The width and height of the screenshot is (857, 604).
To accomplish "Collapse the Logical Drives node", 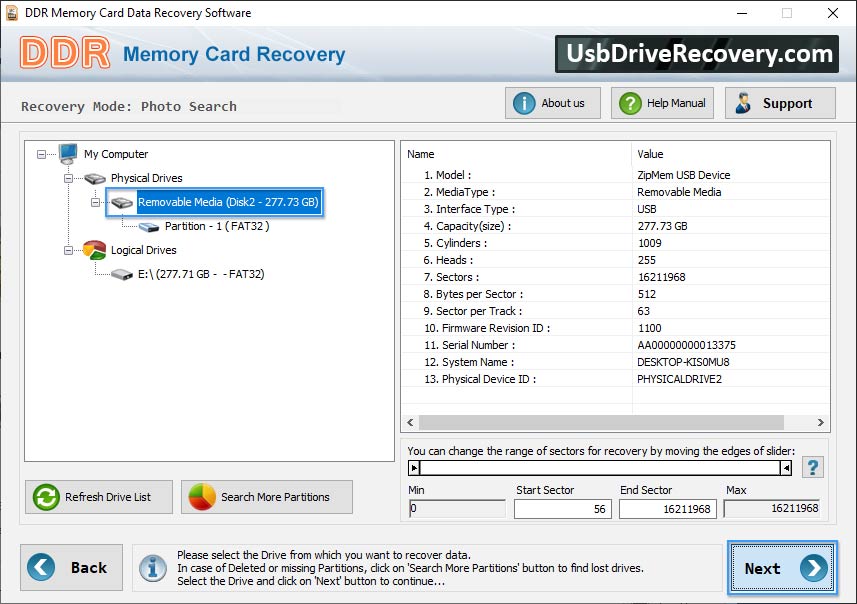I will tap(68, 250).
